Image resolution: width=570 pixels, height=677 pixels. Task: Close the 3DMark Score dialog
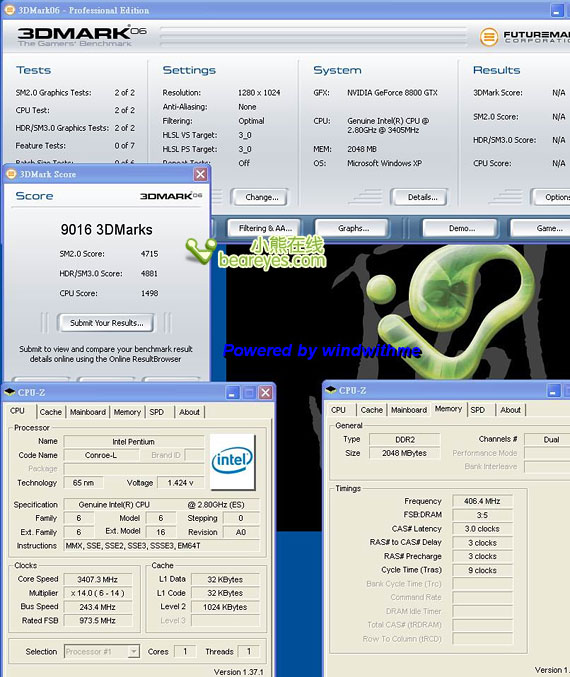click(x=200, y=174)
